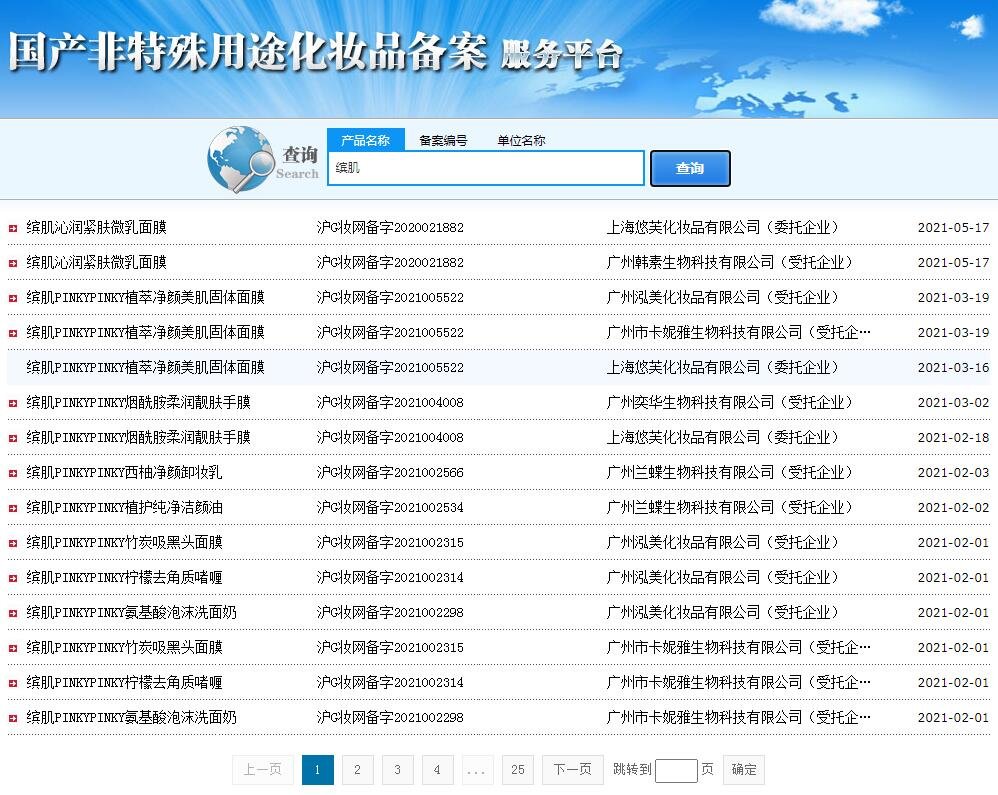Click red bullet beside 上海悠芙 缤肌沁润紧肤微乳面膜 row
The width and height of the screenshot is (998, 795).
pos(13,228)
